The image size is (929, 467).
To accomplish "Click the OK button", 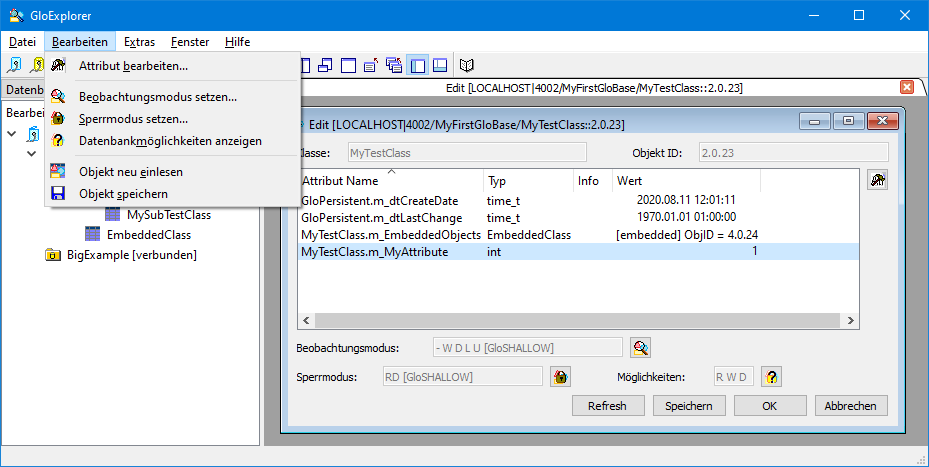I will point(770,406).
